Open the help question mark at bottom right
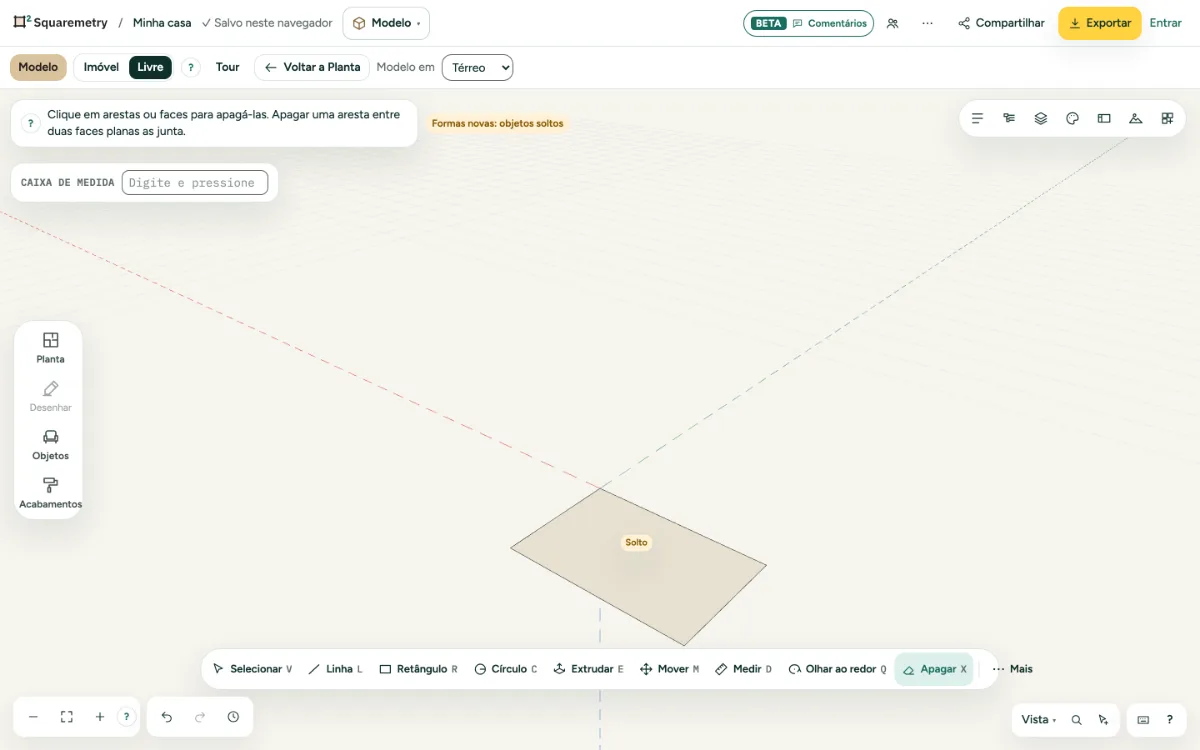The width and height of the screenshot is (1200, 750). point(1169,720)
